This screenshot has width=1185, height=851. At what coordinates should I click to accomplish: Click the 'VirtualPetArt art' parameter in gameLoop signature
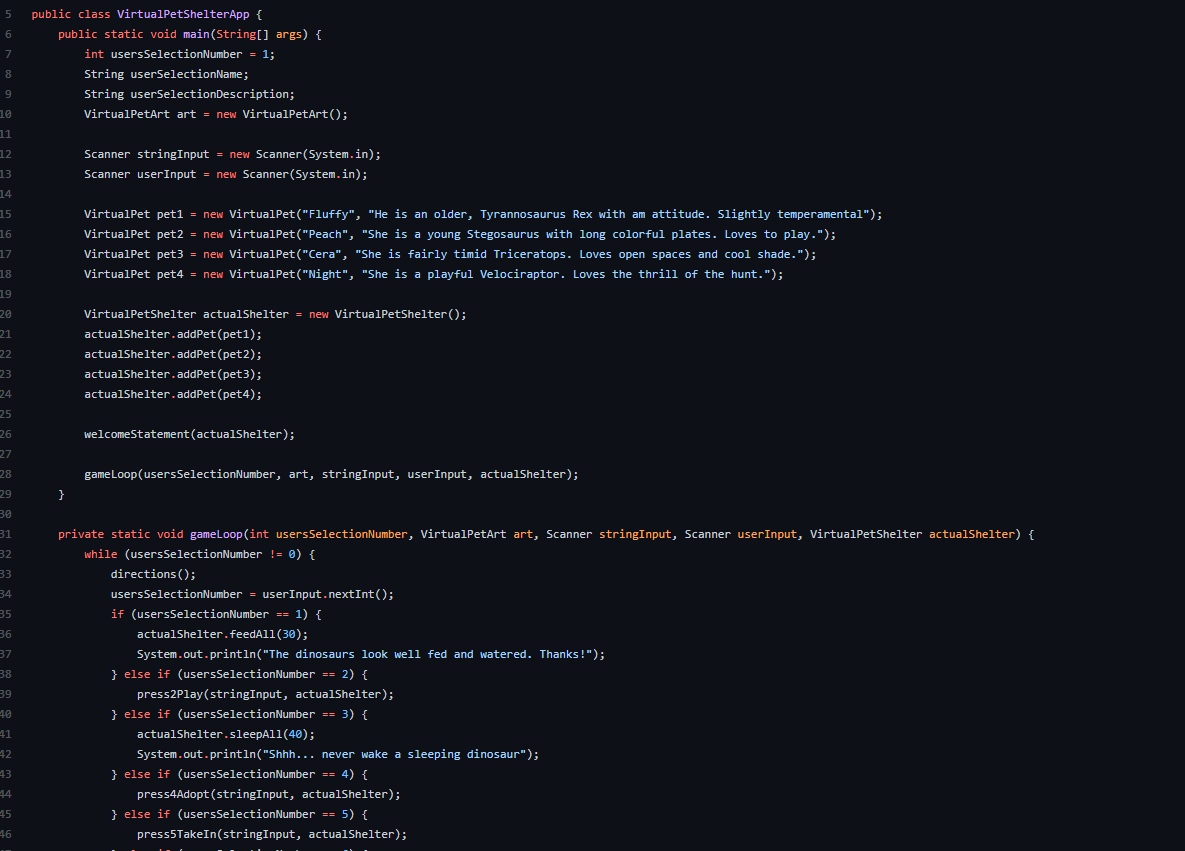(477, 534)
